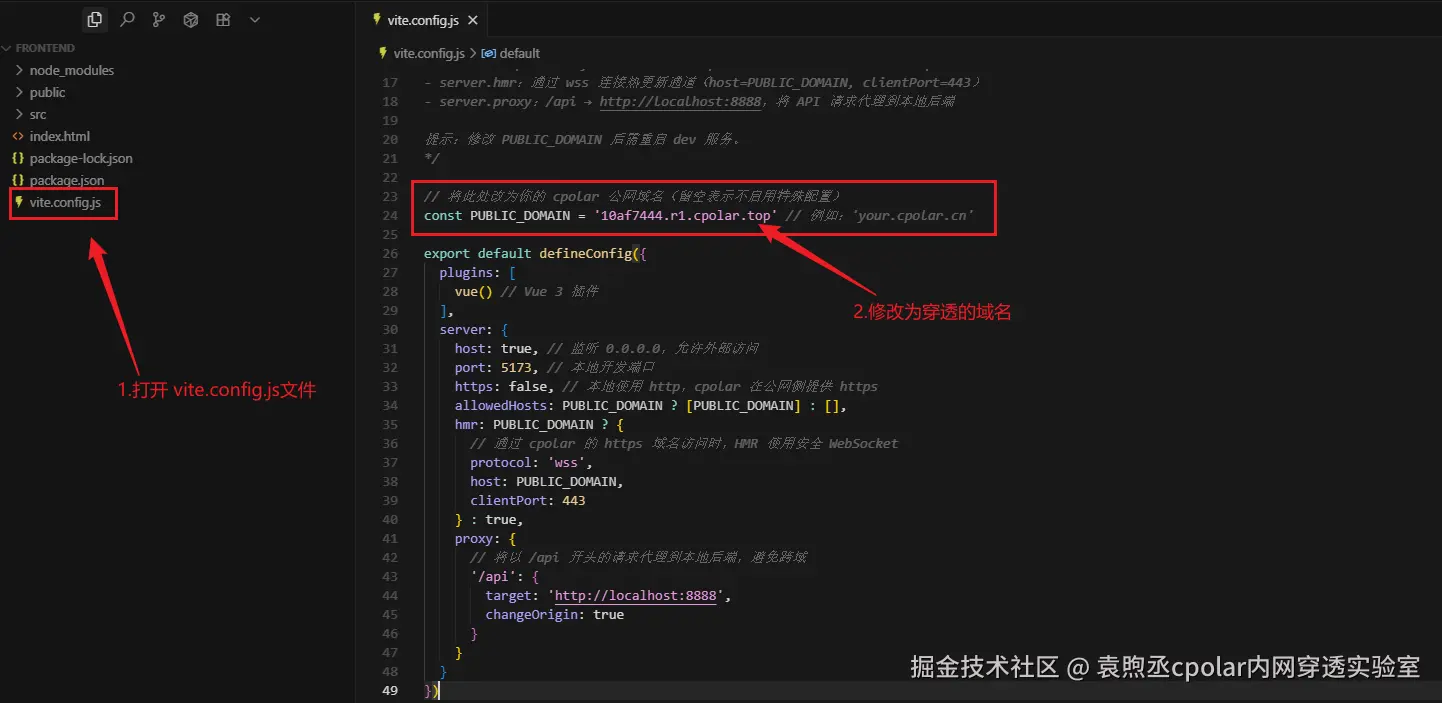Click line number 24 in the gutter
The width and height of the screenshot is (1442, 703).
click(390, 215)
